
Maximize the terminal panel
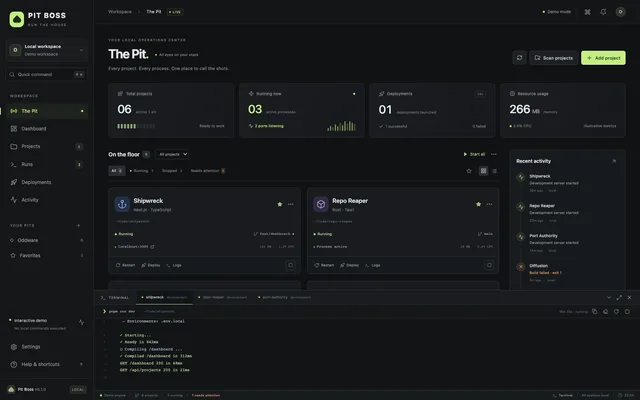click(619, 298)
